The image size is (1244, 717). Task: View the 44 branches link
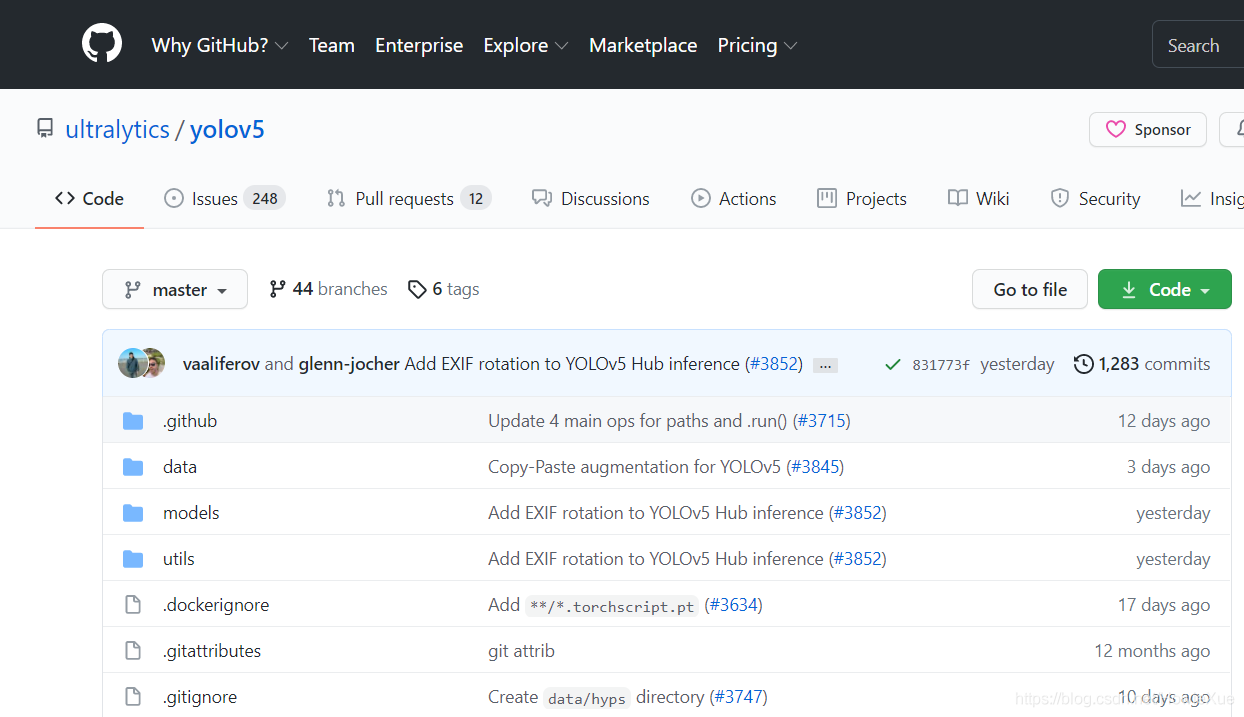pos(329,289)
